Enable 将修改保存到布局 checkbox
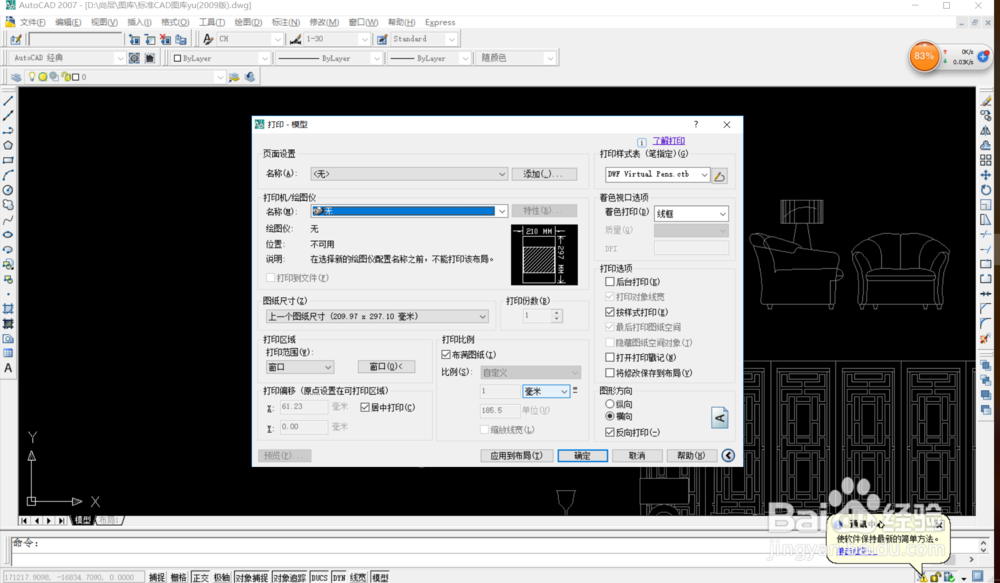The height and width of the screenshot is (583, 1000). [x=610, y=373]
